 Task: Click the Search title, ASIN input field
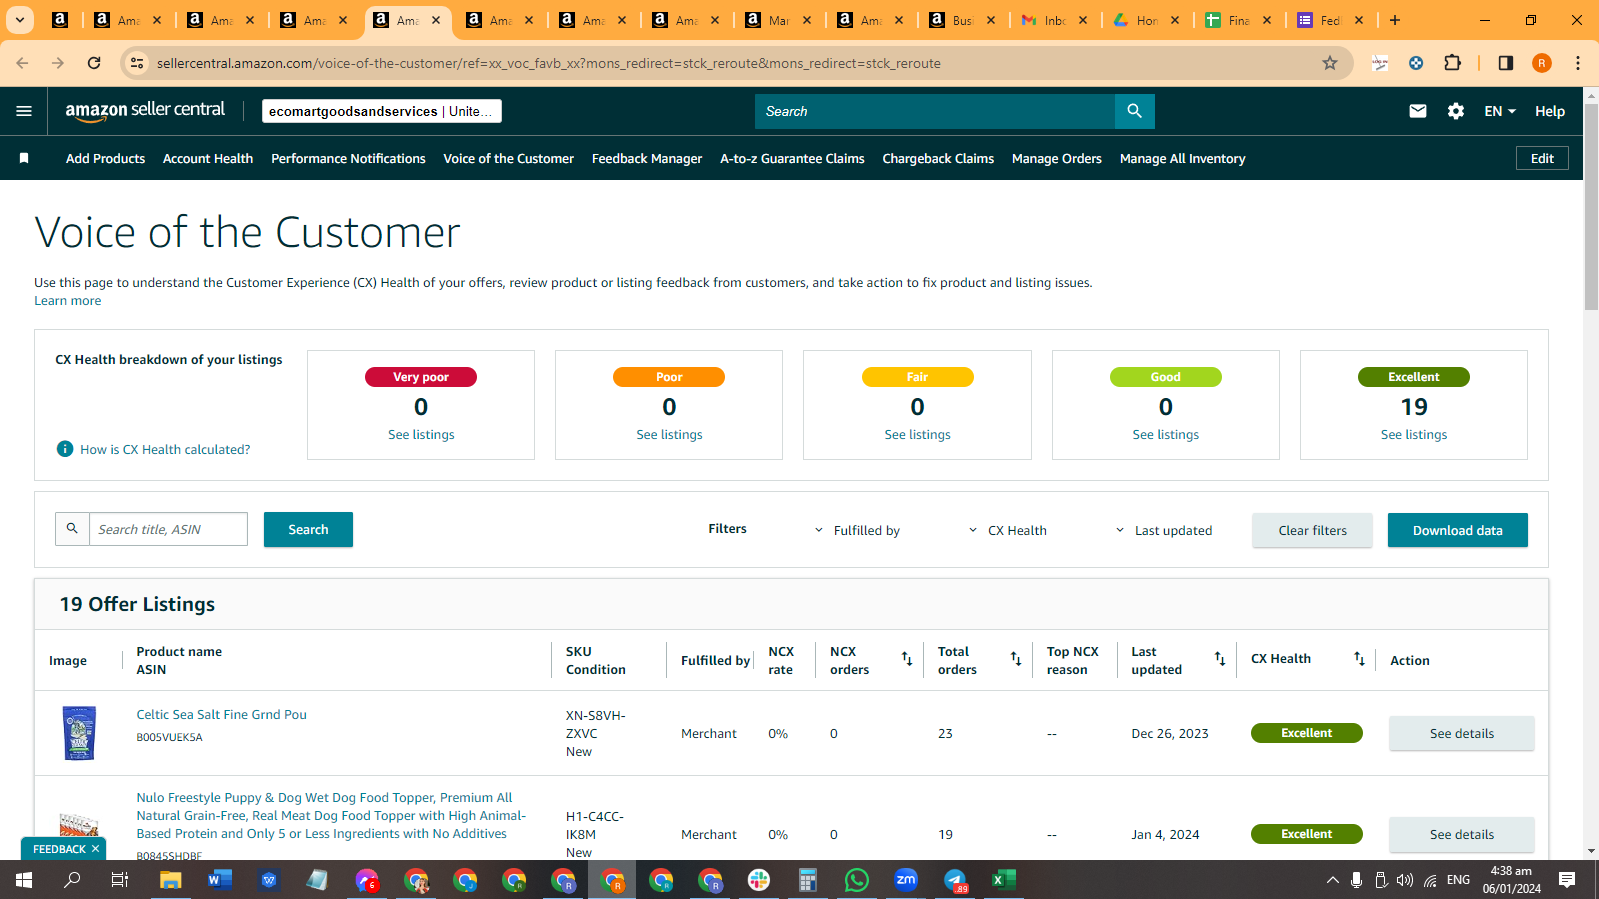pyautogui.click(x=168, y=529)
